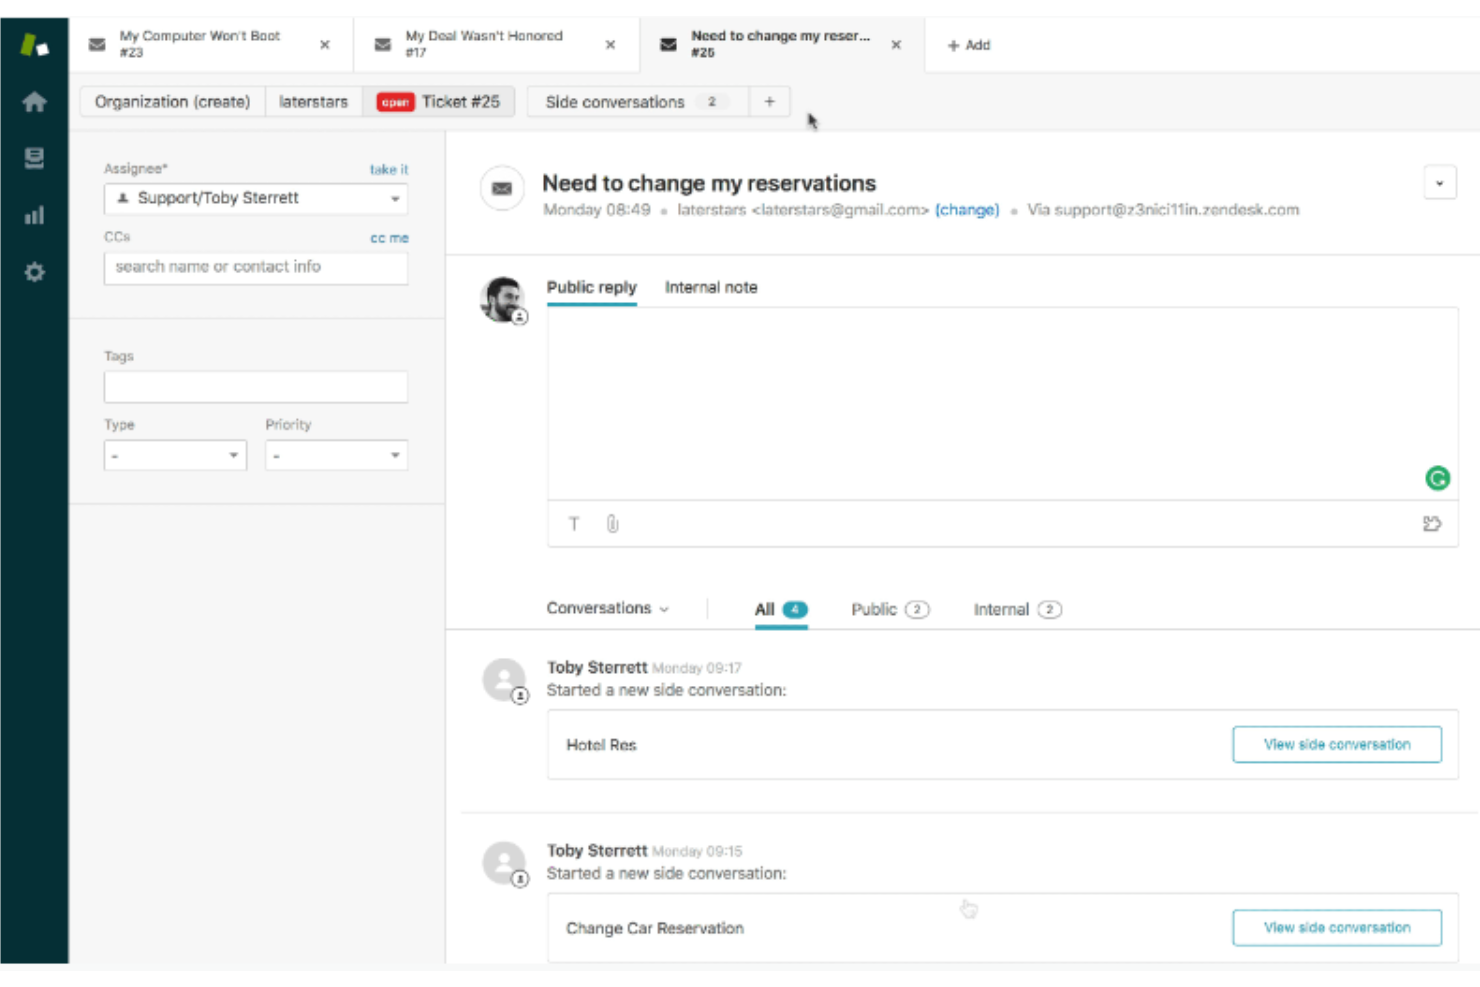1480x987 pixels.
Task: Attach a file using the paperclip icon
Action: point(611,523)
